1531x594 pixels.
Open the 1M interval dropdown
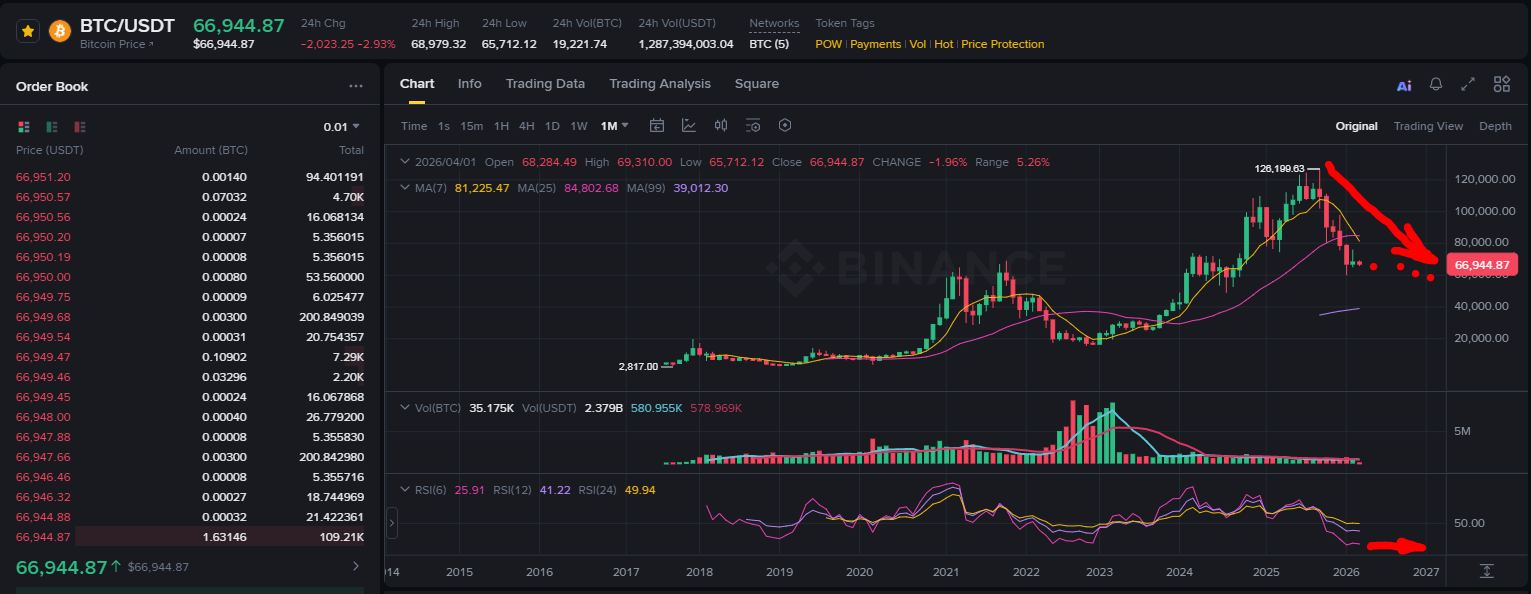click(614, 126)
